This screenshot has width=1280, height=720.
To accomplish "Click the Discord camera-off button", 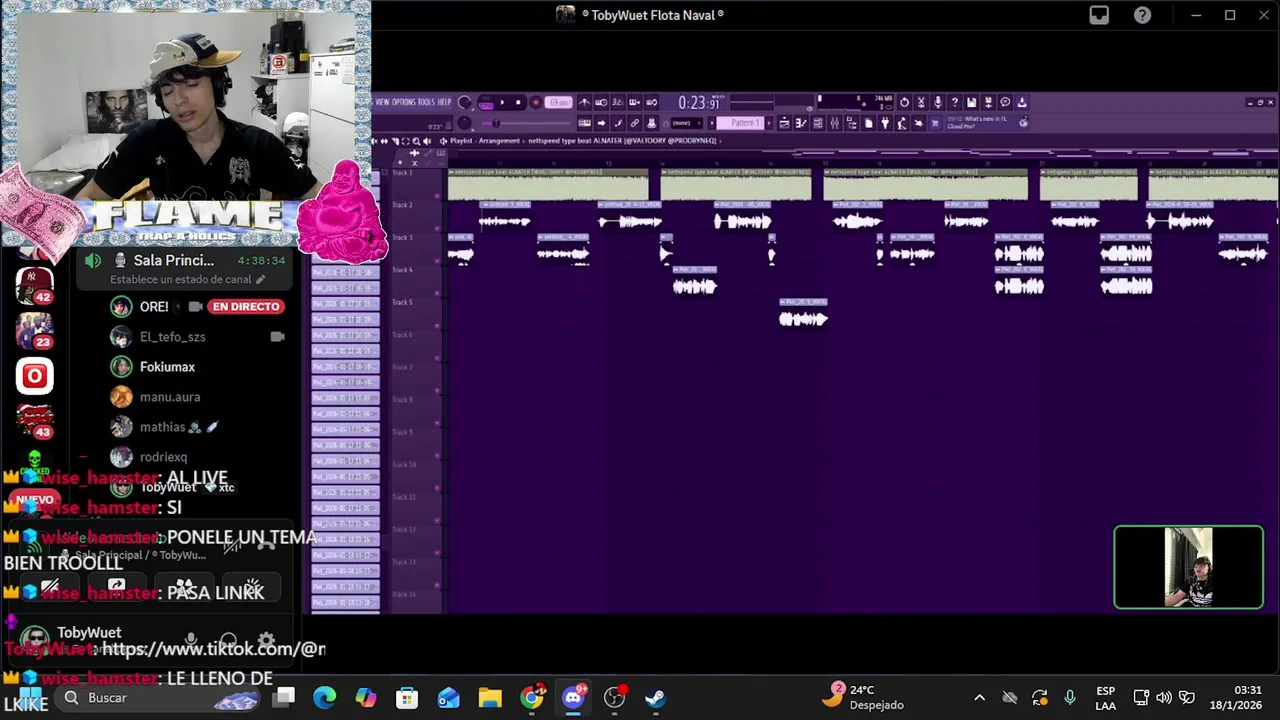I will tap(50, 588).
